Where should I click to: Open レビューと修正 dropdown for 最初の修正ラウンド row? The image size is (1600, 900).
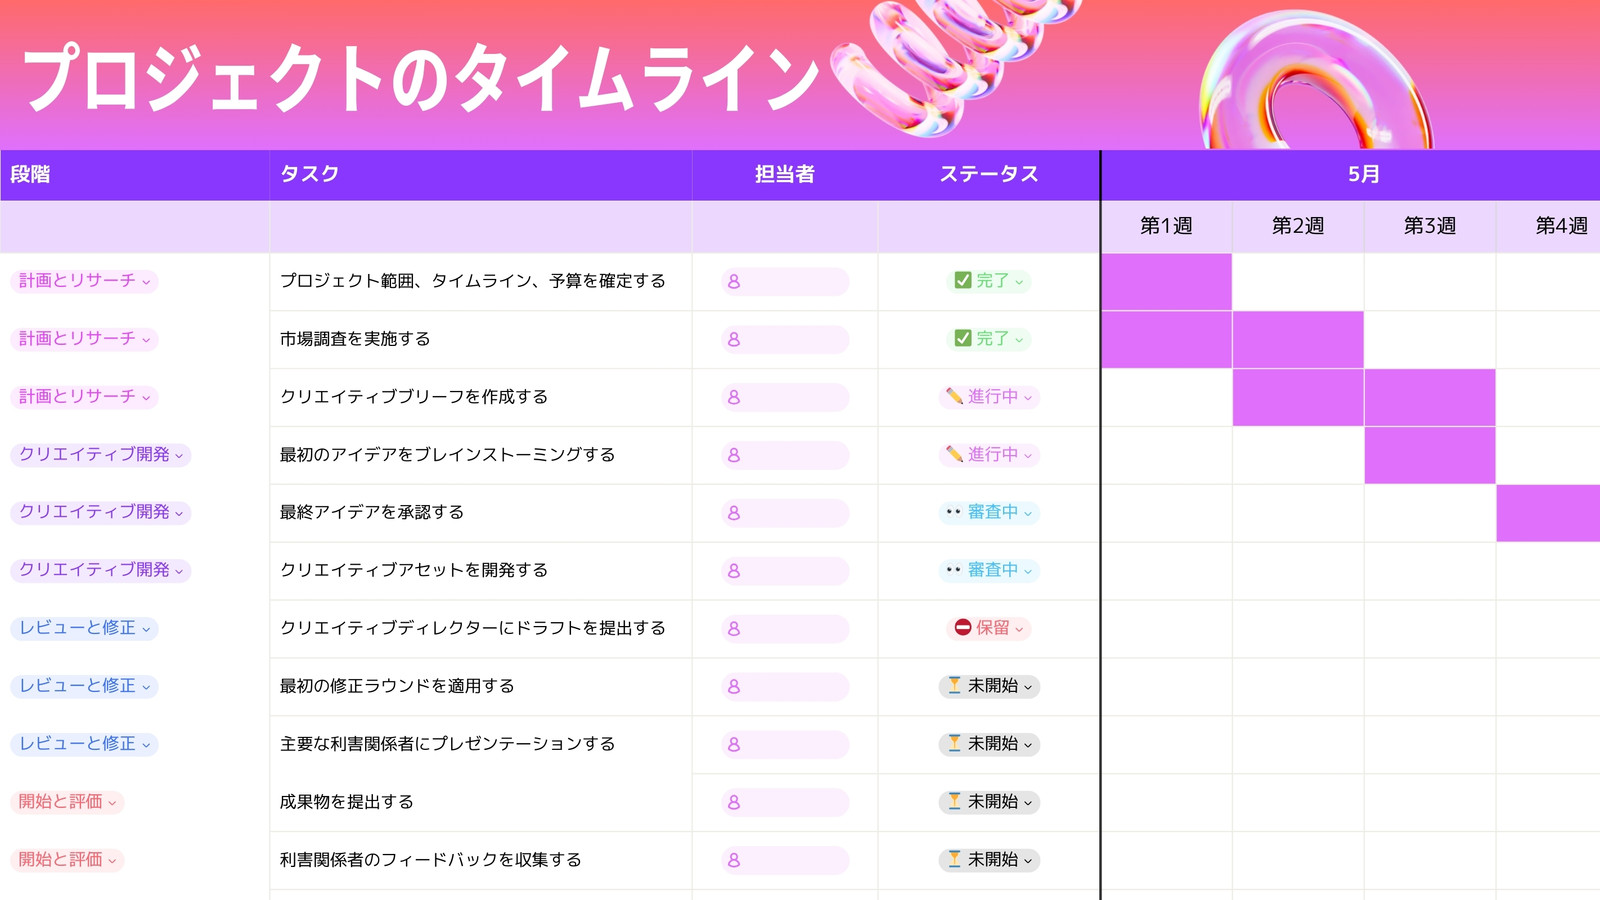[85, 686]
